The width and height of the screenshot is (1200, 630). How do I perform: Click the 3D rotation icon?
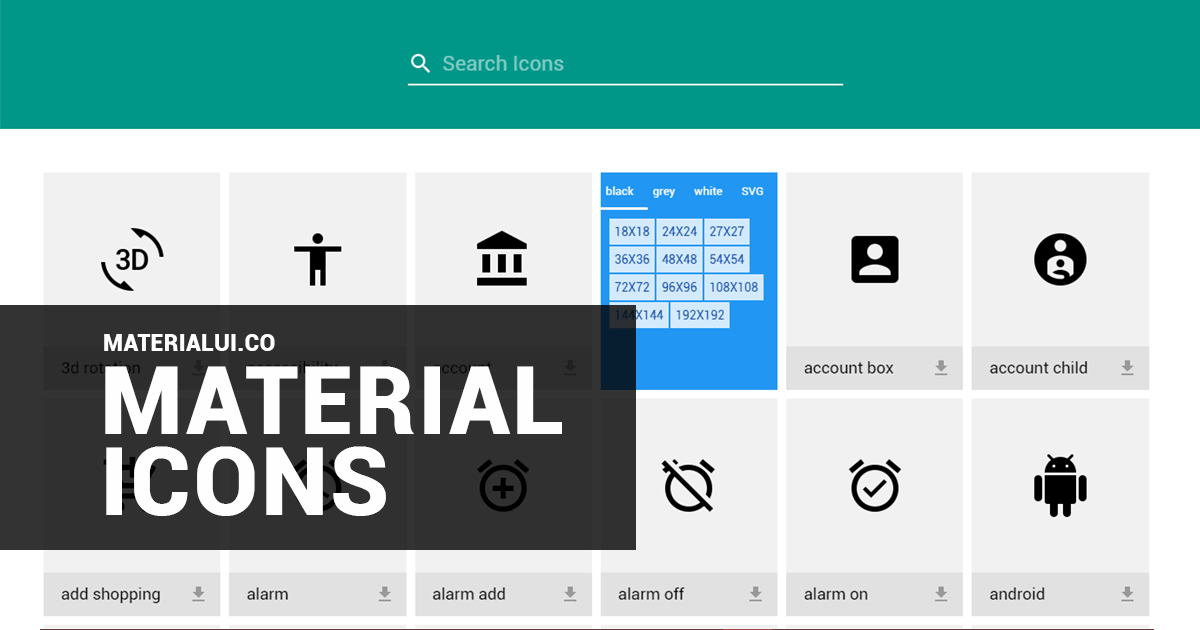(x=131, y=260)
